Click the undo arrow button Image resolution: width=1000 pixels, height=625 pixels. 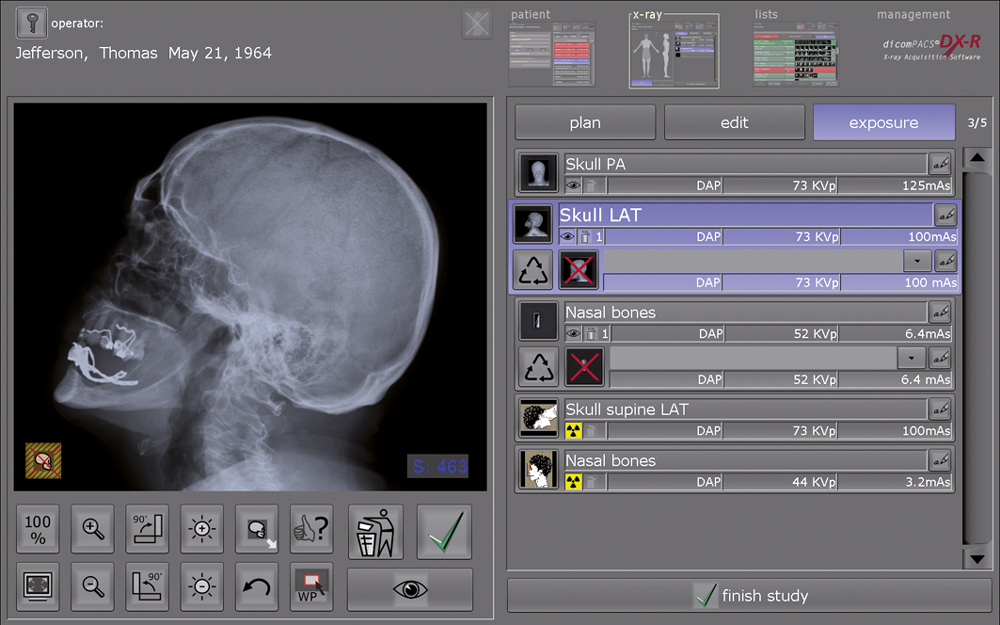point(256,587)
